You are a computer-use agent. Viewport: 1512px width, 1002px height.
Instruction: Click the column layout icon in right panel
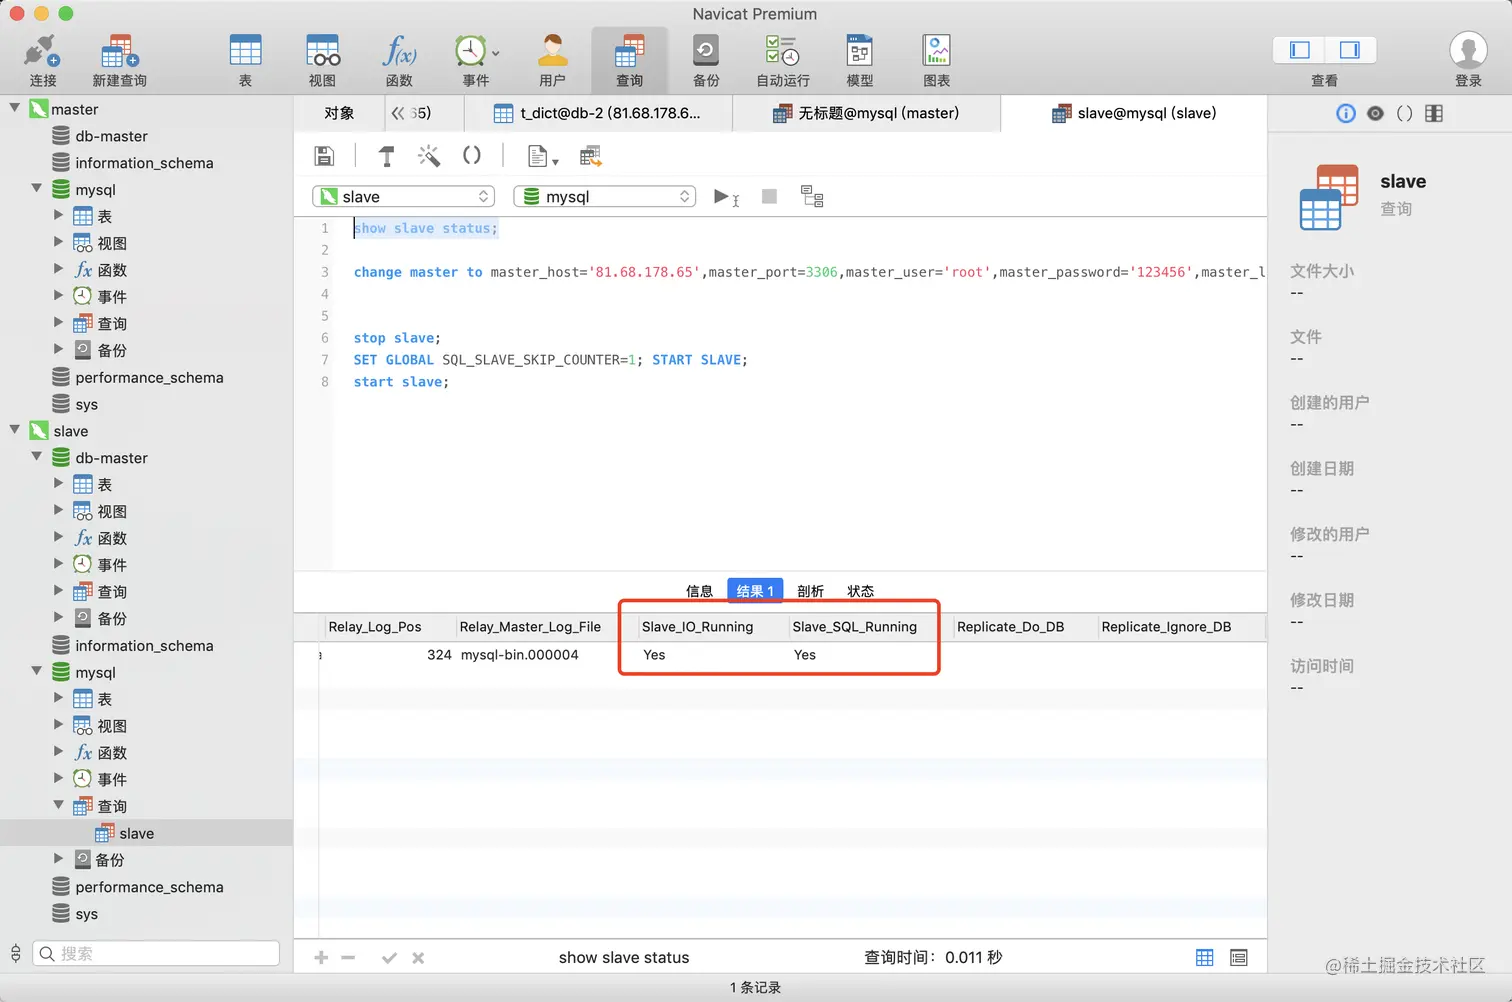1434,114
